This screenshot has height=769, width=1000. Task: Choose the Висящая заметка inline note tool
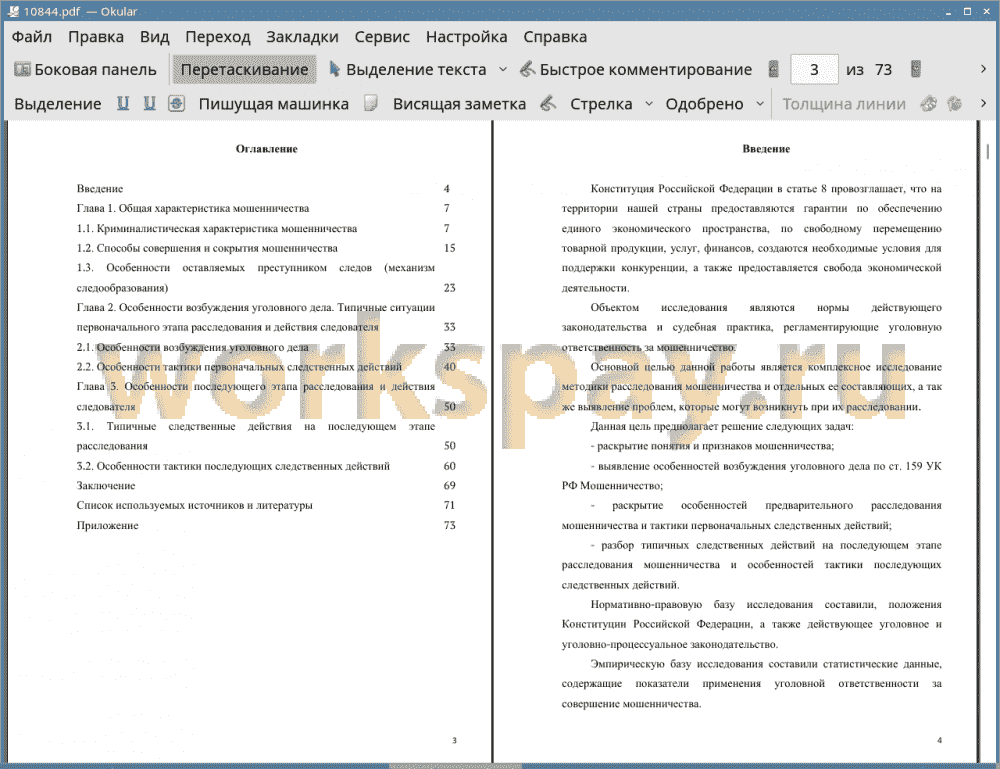point(459,104)
